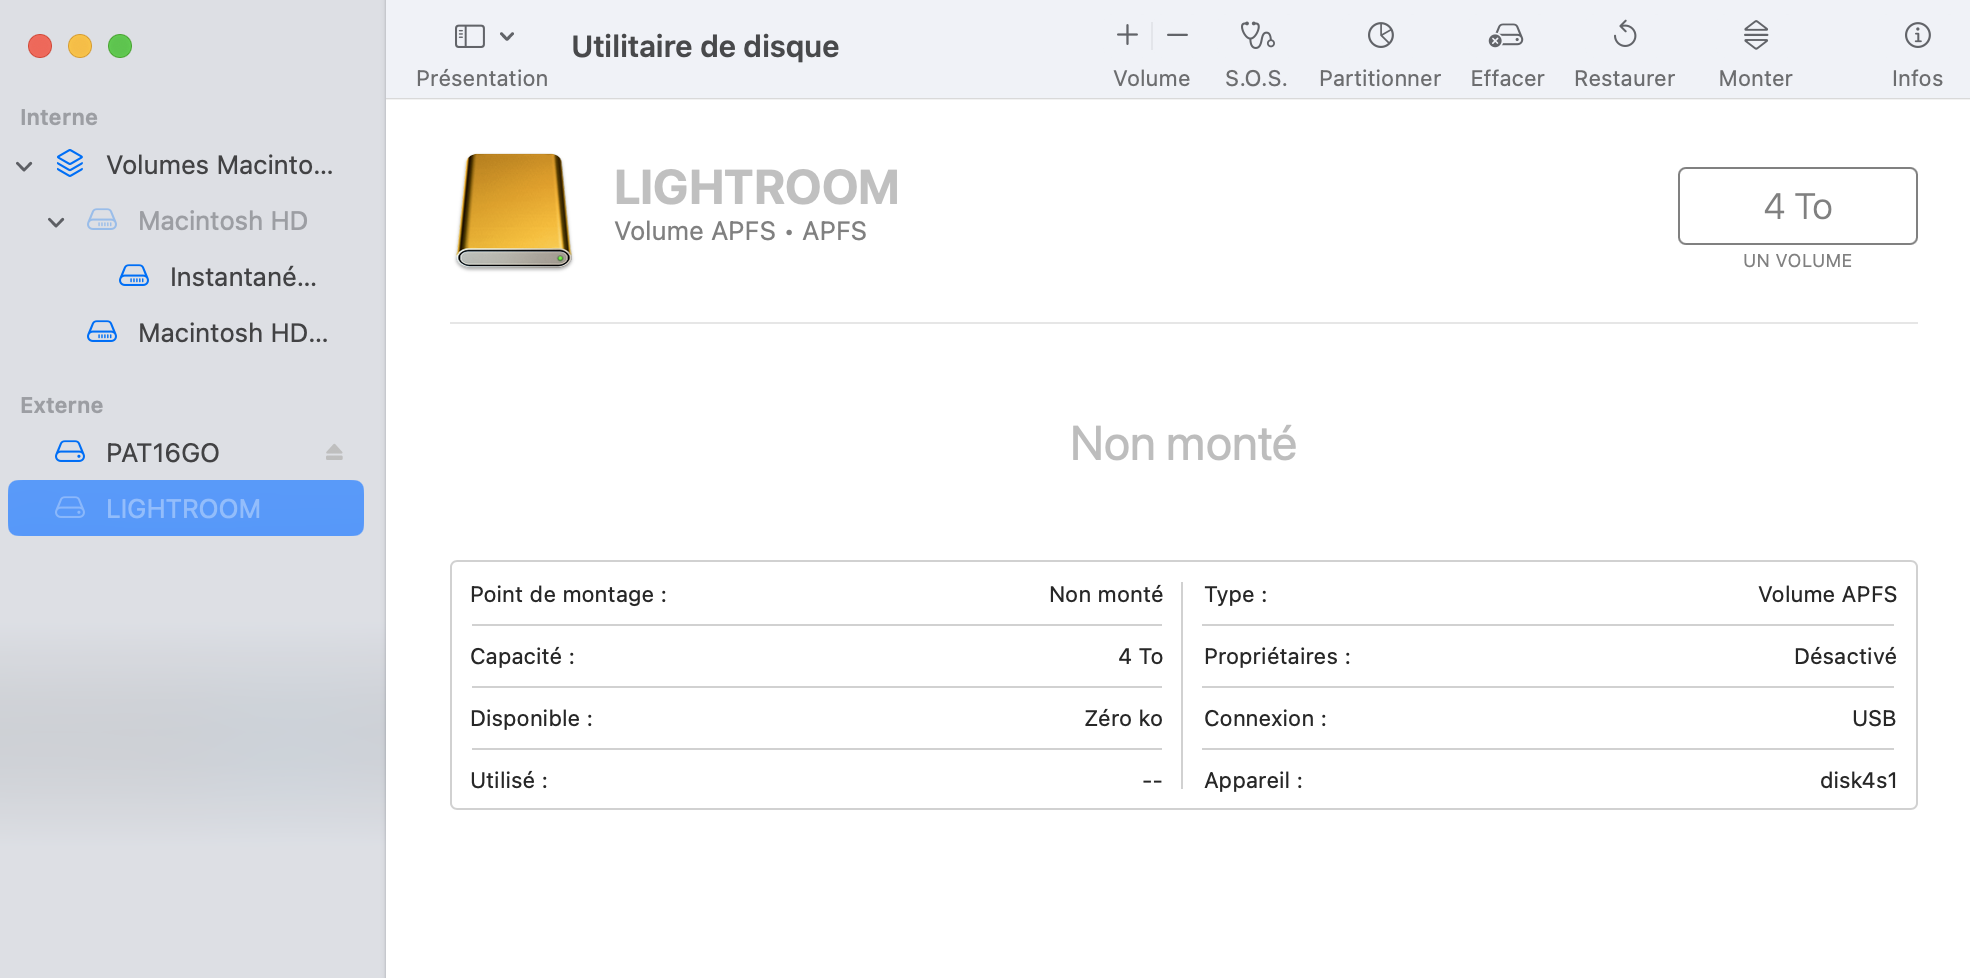The width and height of the screenshot is (1970, 978).
Task: Zoom the window with green button
Action: point(120,46)
